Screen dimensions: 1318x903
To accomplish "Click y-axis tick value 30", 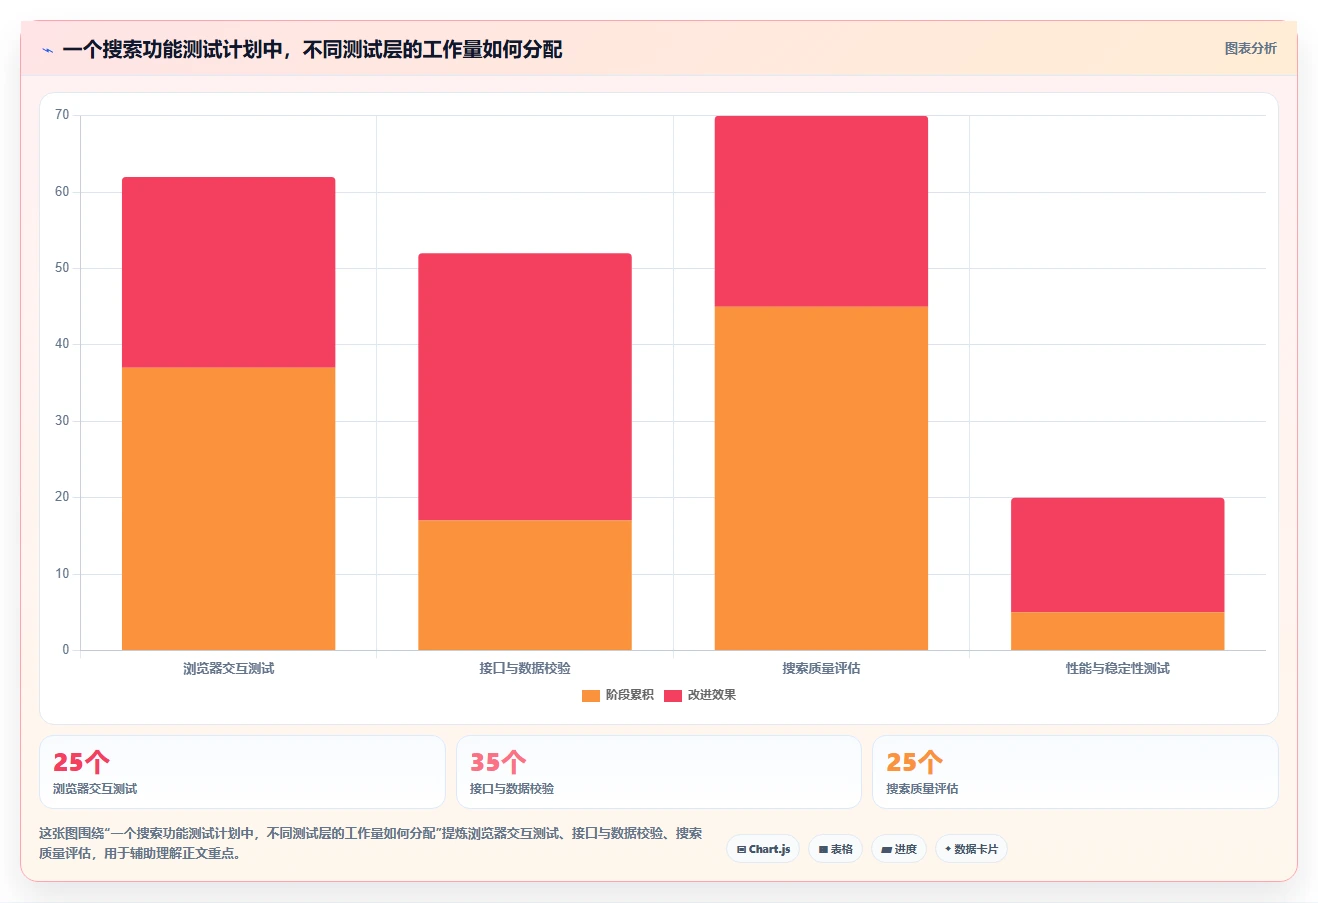I will click(x=62, y=421).
